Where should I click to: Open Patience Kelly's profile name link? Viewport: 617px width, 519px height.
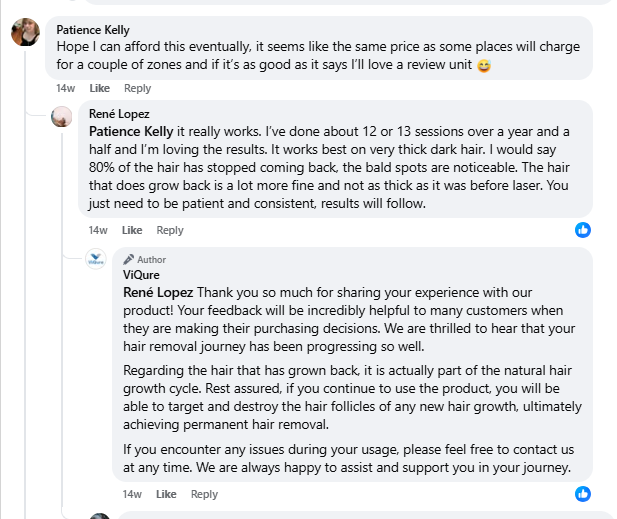click(x=93, y=30)
